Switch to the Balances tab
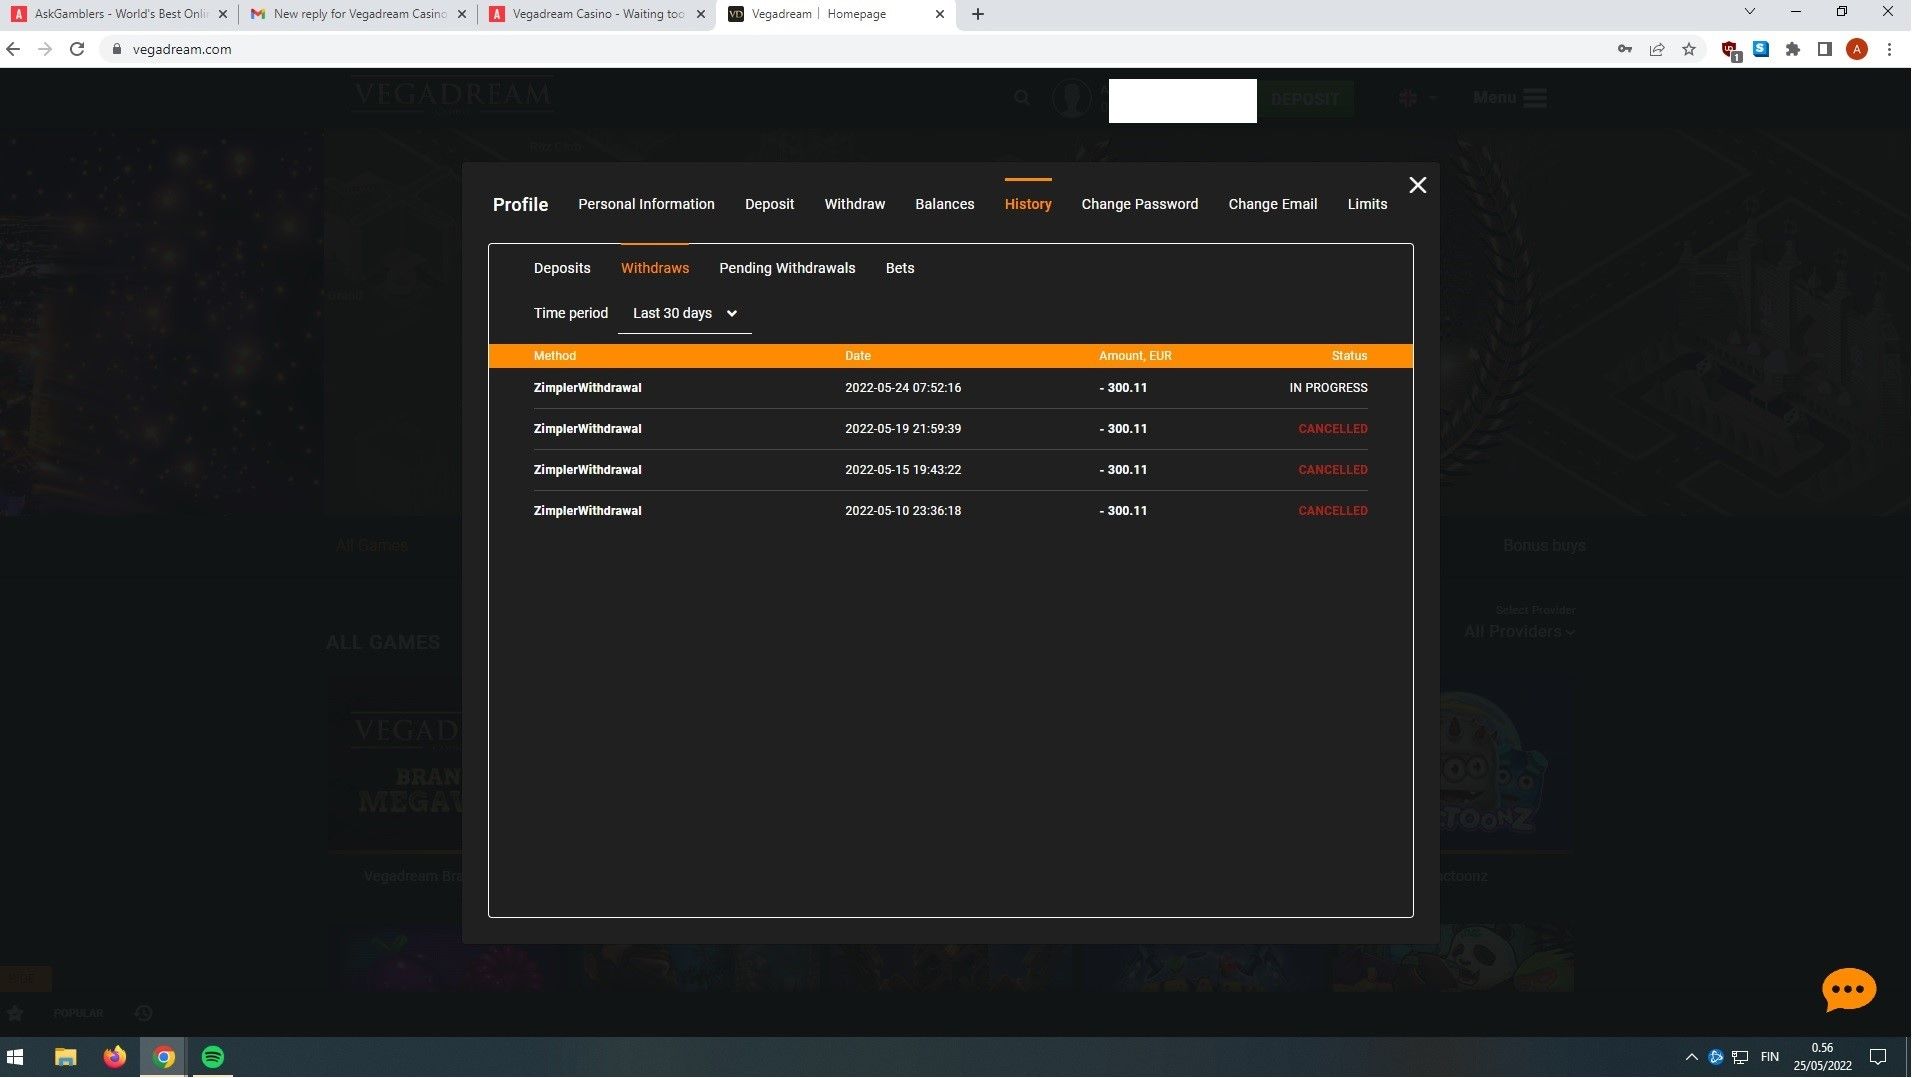This screenshot has height=1078, width=1912. coord(944,204)
